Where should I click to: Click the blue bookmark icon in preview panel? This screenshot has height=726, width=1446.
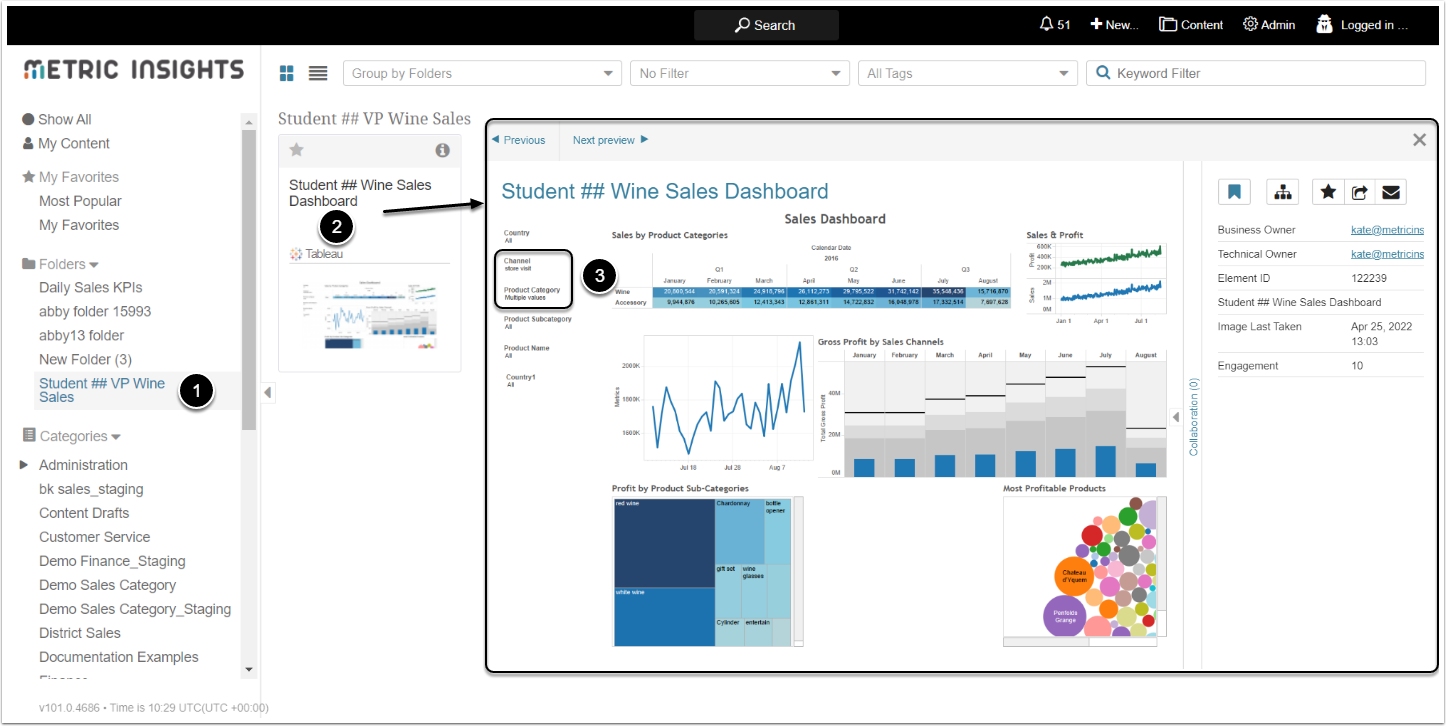coord(1235,192)
